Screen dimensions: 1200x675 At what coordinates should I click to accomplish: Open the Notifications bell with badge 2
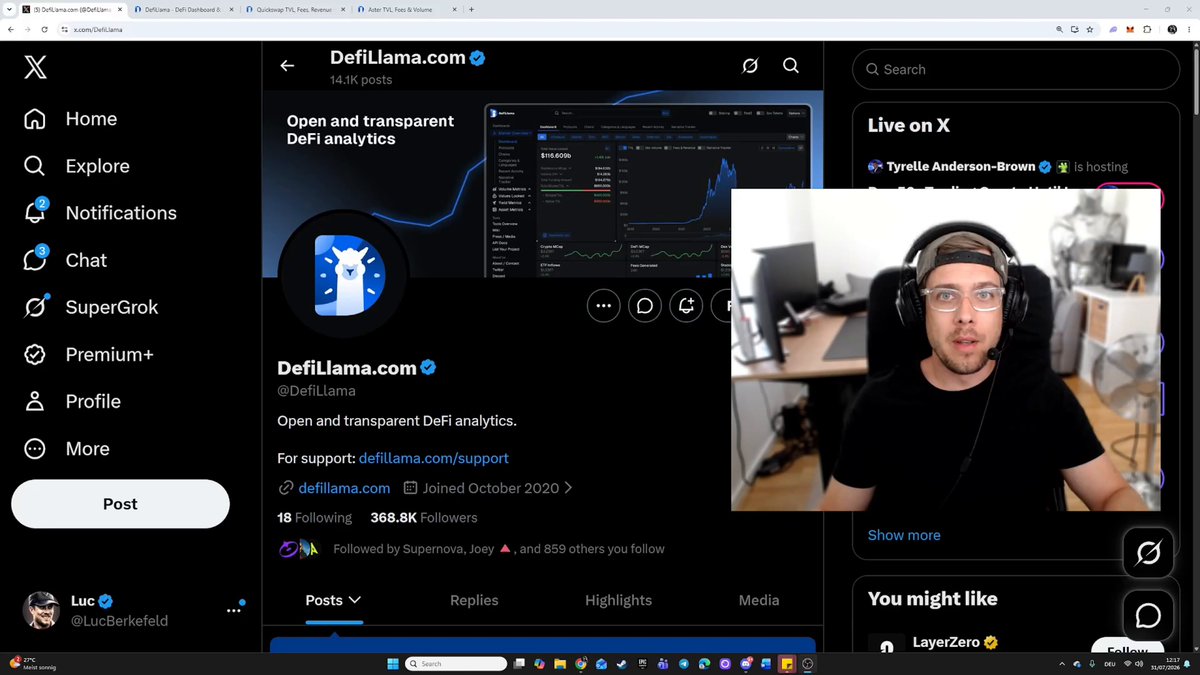click(x=35, y=212)
